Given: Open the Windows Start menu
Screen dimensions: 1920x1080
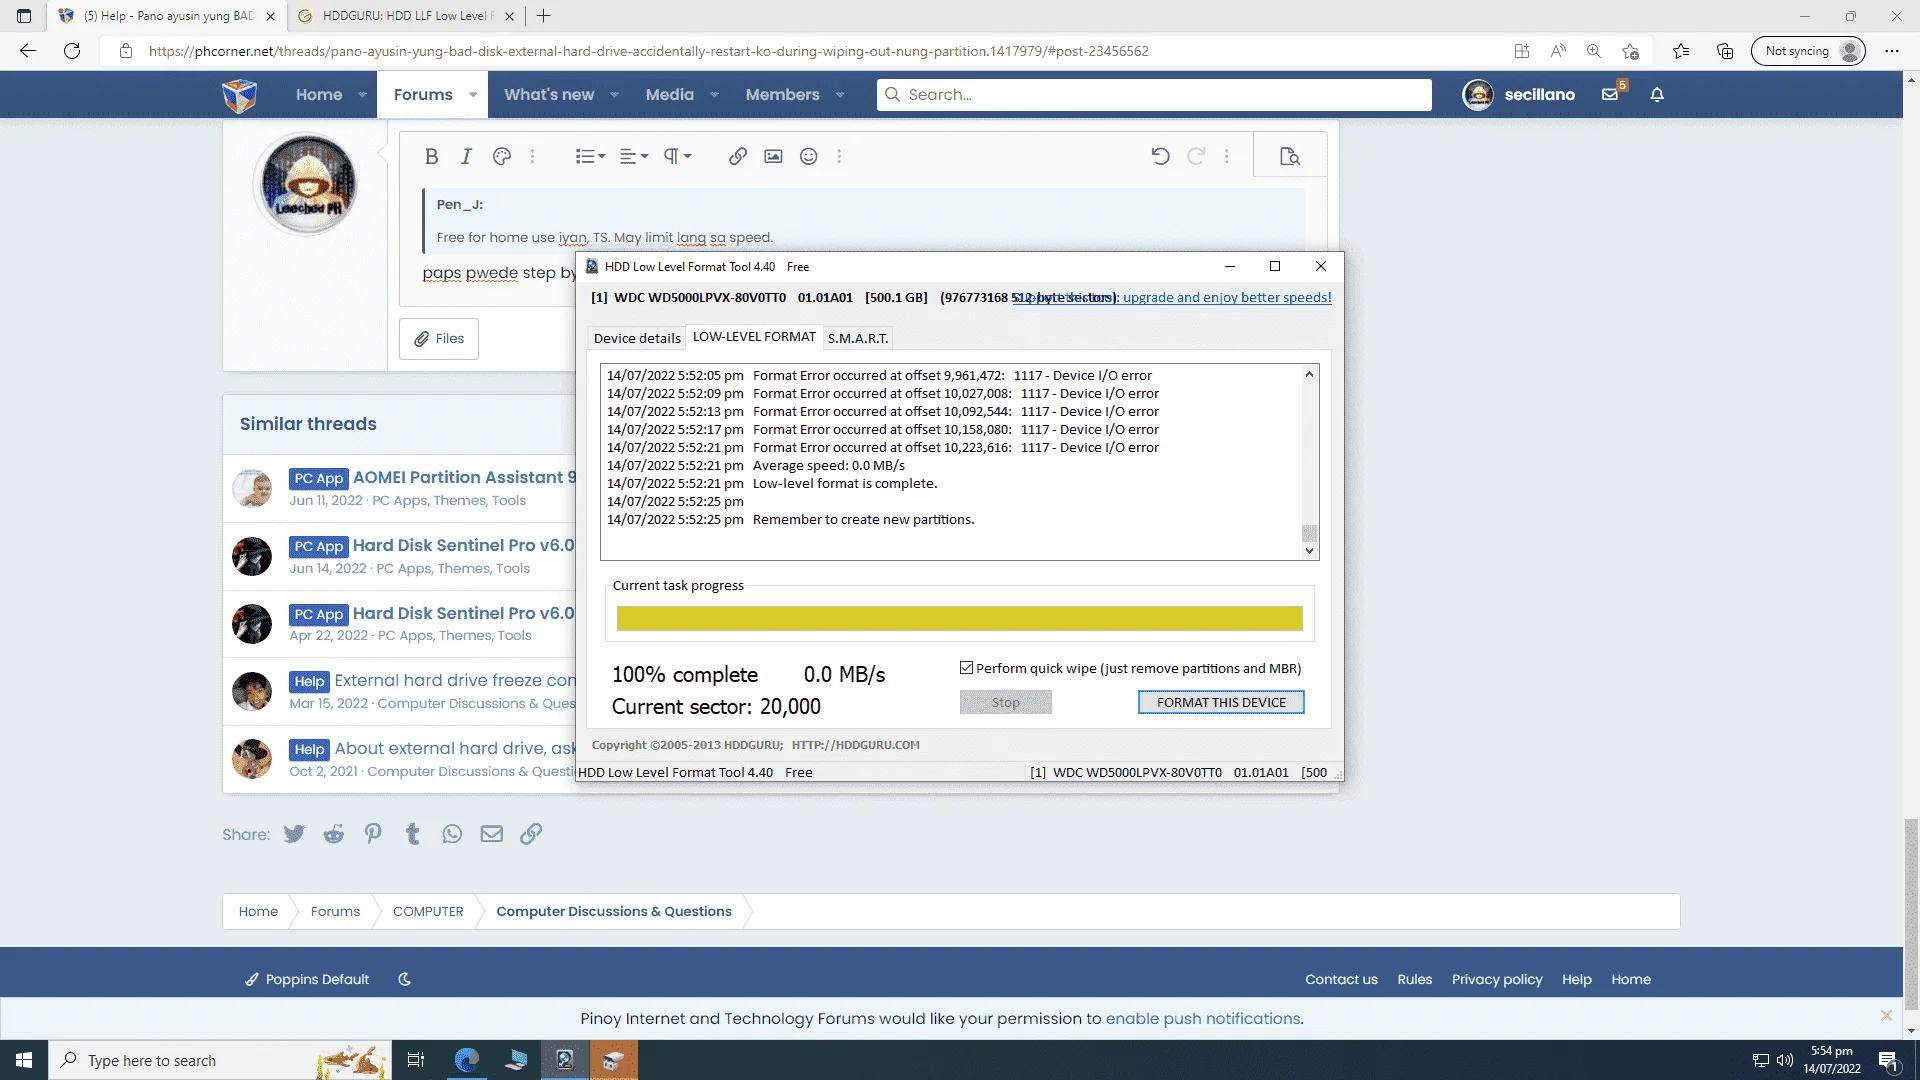Looking at the screenshot, I should 24,1060.
